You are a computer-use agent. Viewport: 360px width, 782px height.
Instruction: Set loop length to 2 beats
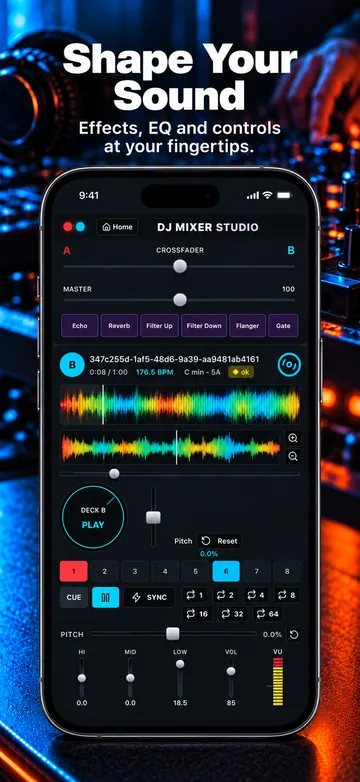pos(226,595)
